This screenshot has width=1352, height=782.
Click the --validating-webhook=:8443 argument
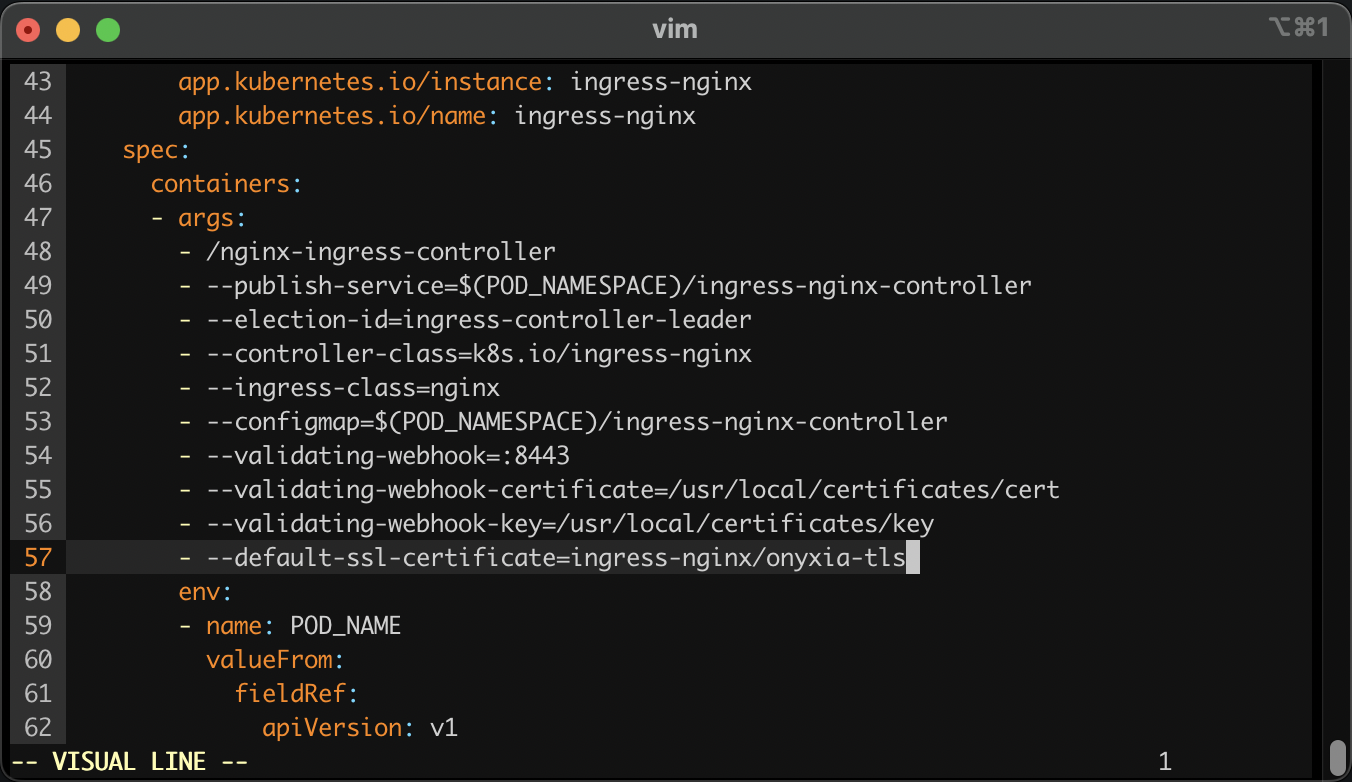pos(387,456)
